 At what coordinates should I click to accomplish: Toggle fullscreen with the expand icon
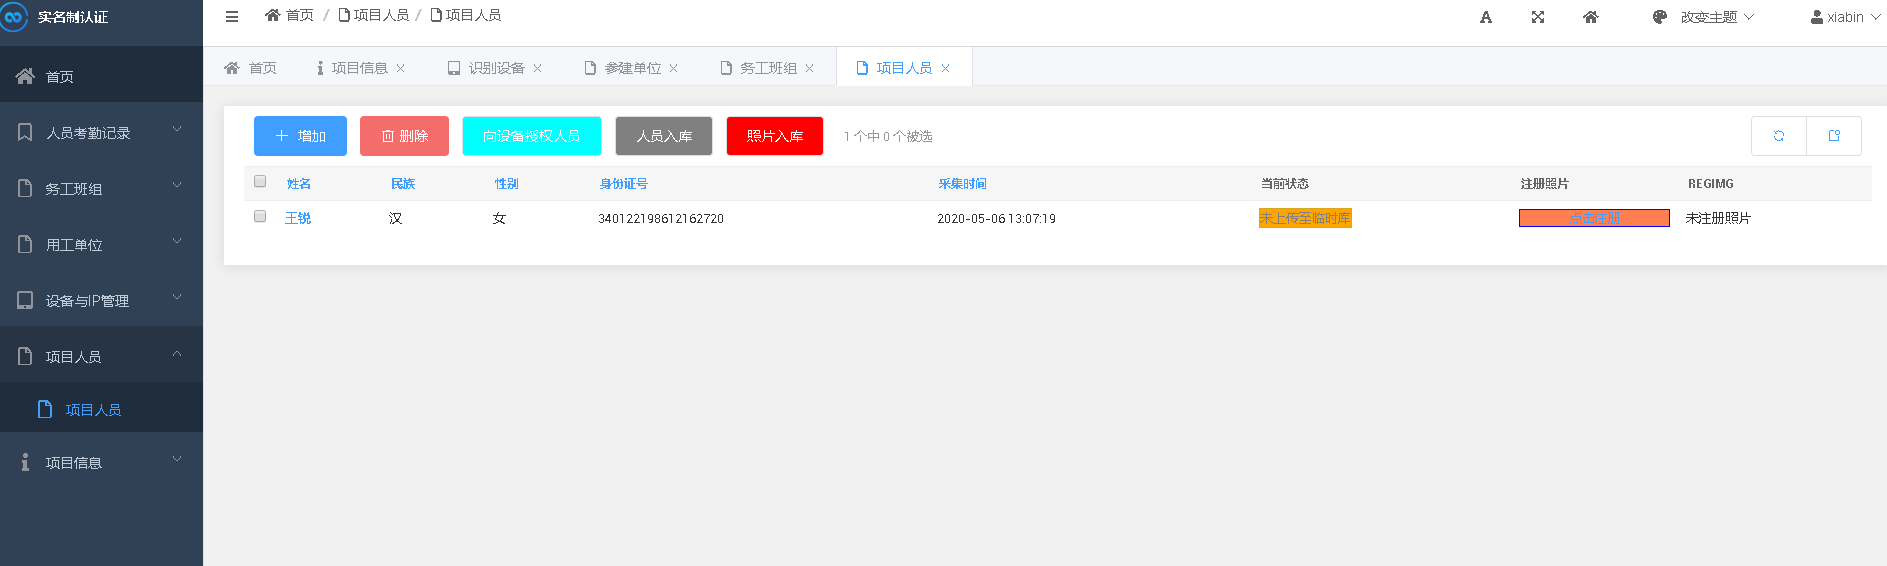click(1538, 17)
